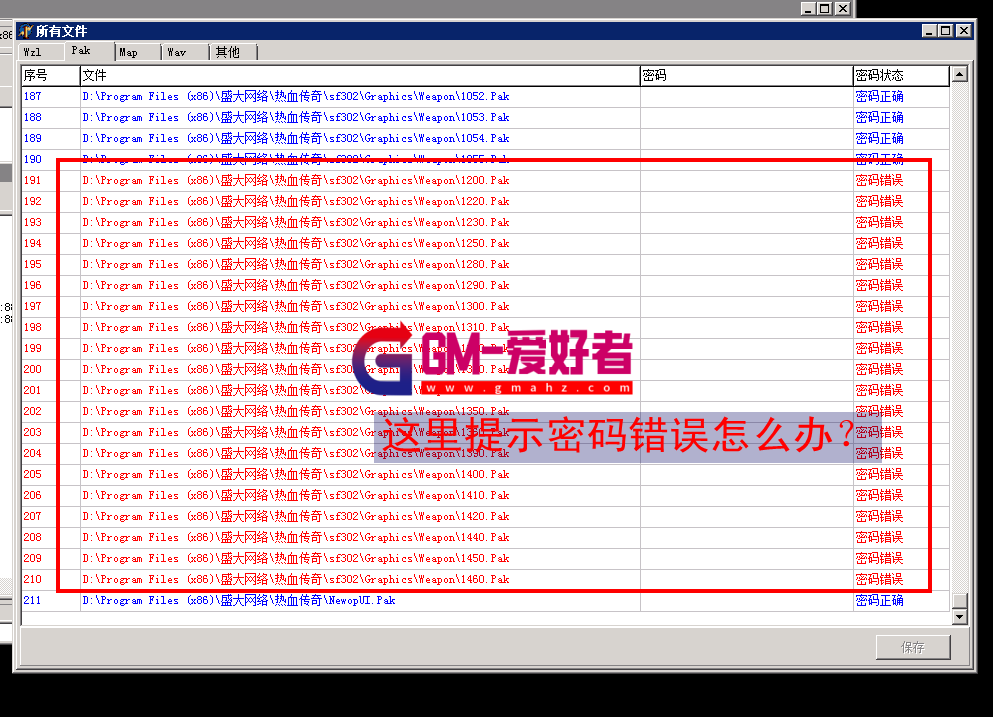
Task: Click the 所有文件 window title icon
Action: pos(26,30)
